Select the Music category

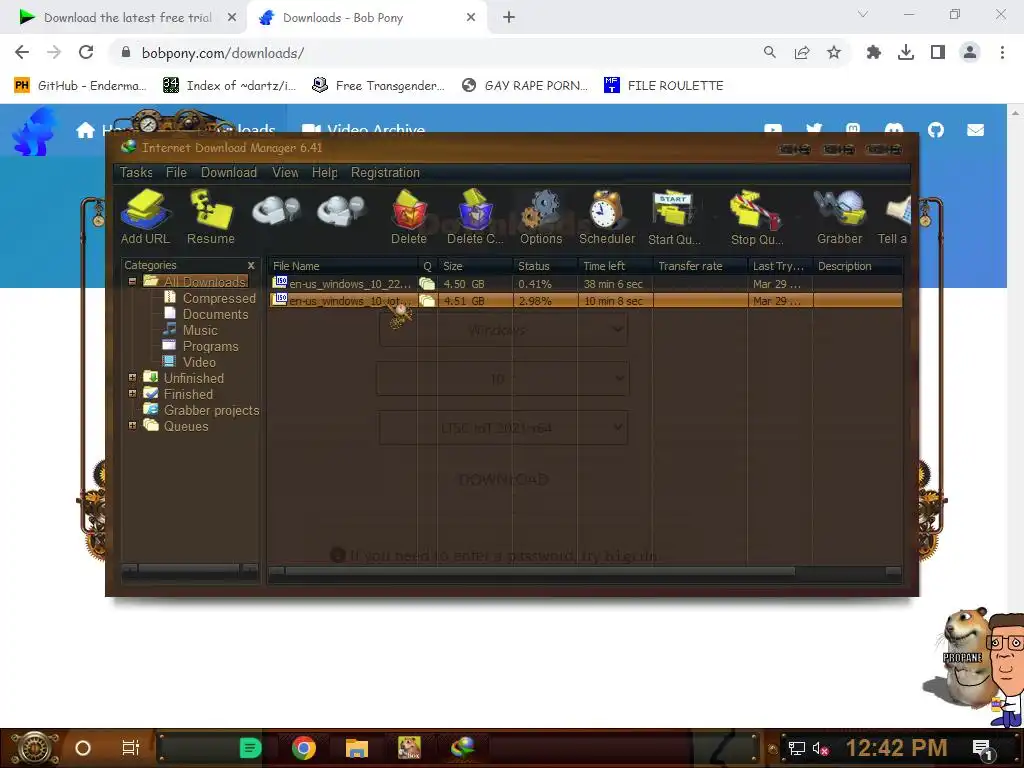(190, 330)
